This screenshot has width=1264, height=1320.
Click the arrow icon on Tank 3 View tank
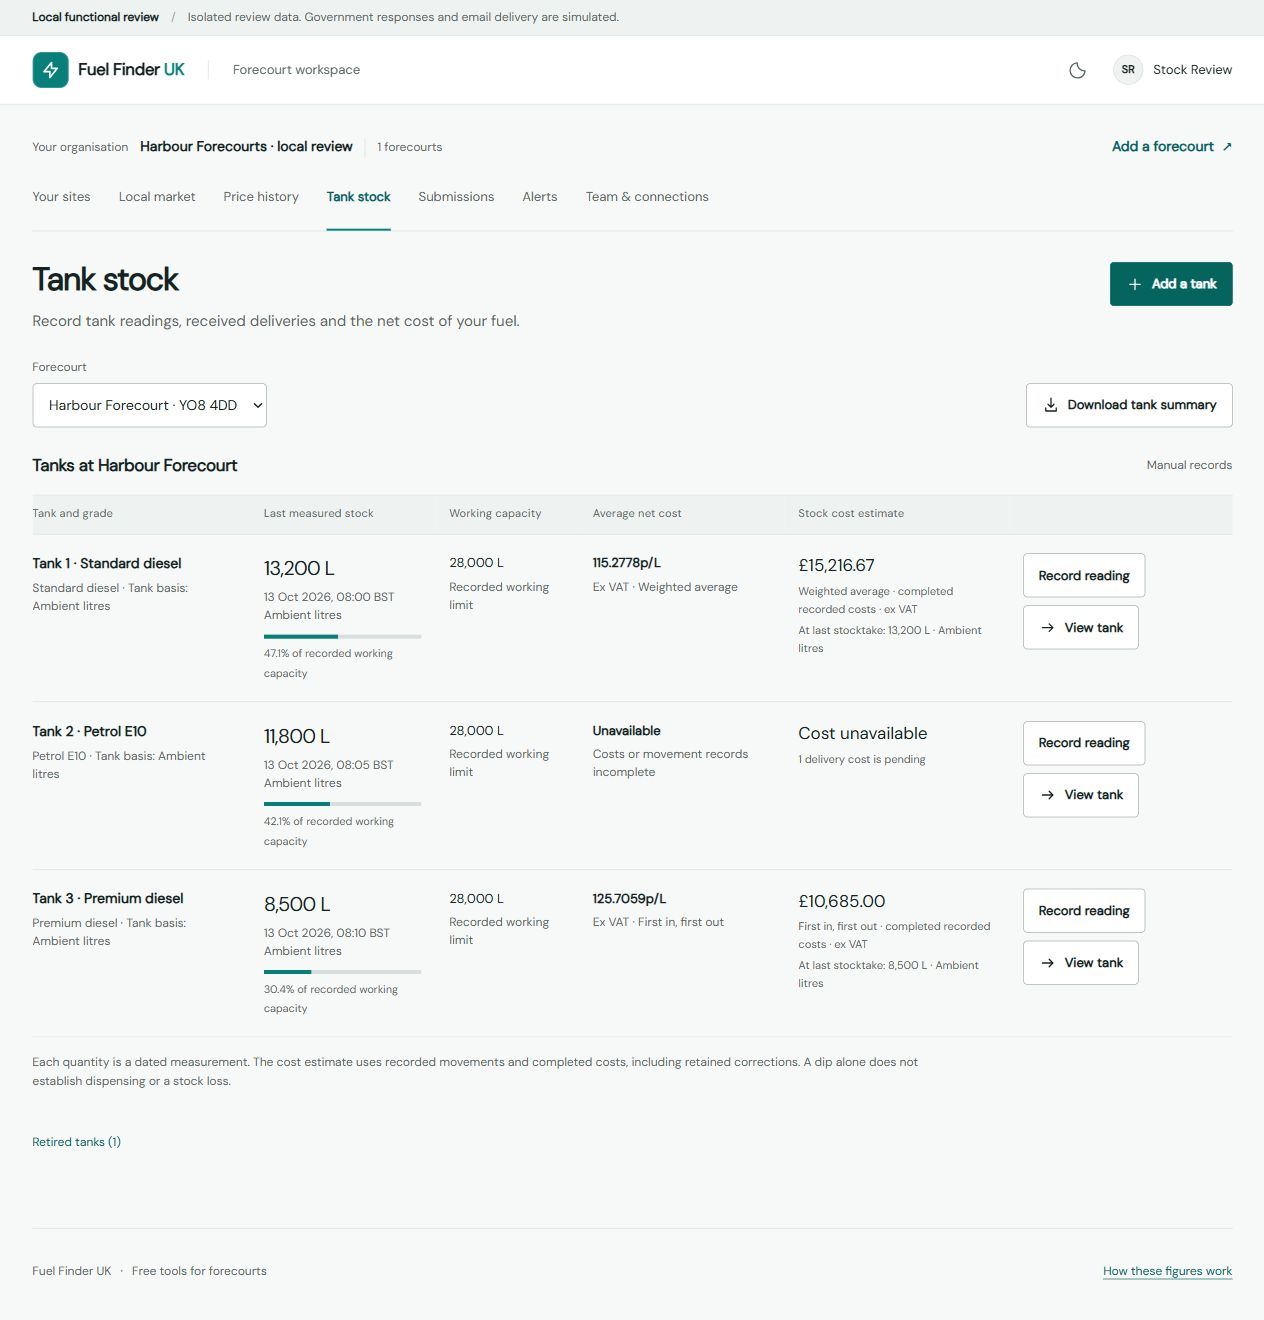point(1048,963)
